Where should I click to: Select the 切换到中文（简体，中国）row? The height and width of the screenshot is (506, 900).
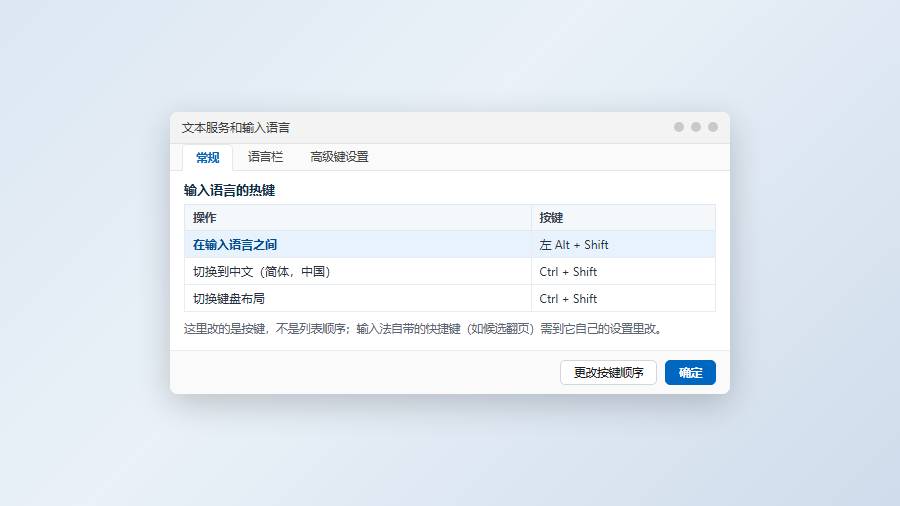click(x=449, y=271)
